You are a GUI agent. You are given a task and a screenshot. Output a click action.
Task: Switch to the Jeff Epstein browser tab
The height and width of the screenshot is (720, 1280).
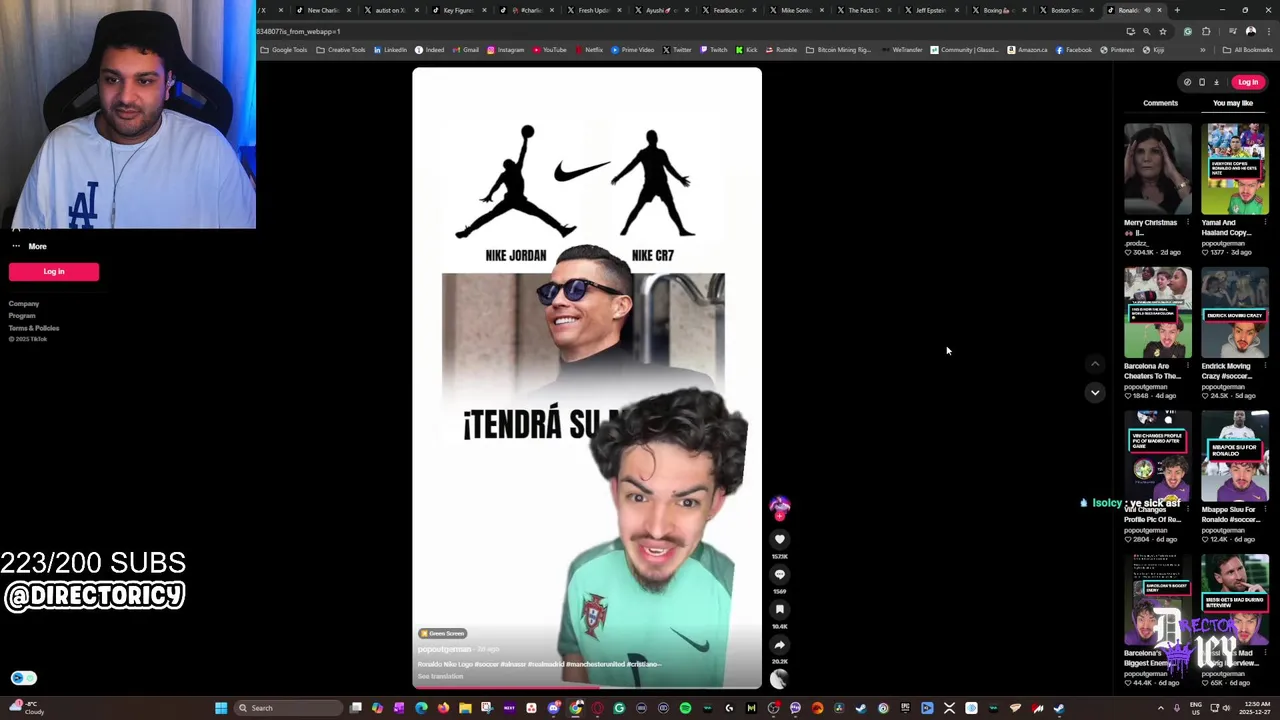click(930, 10)
